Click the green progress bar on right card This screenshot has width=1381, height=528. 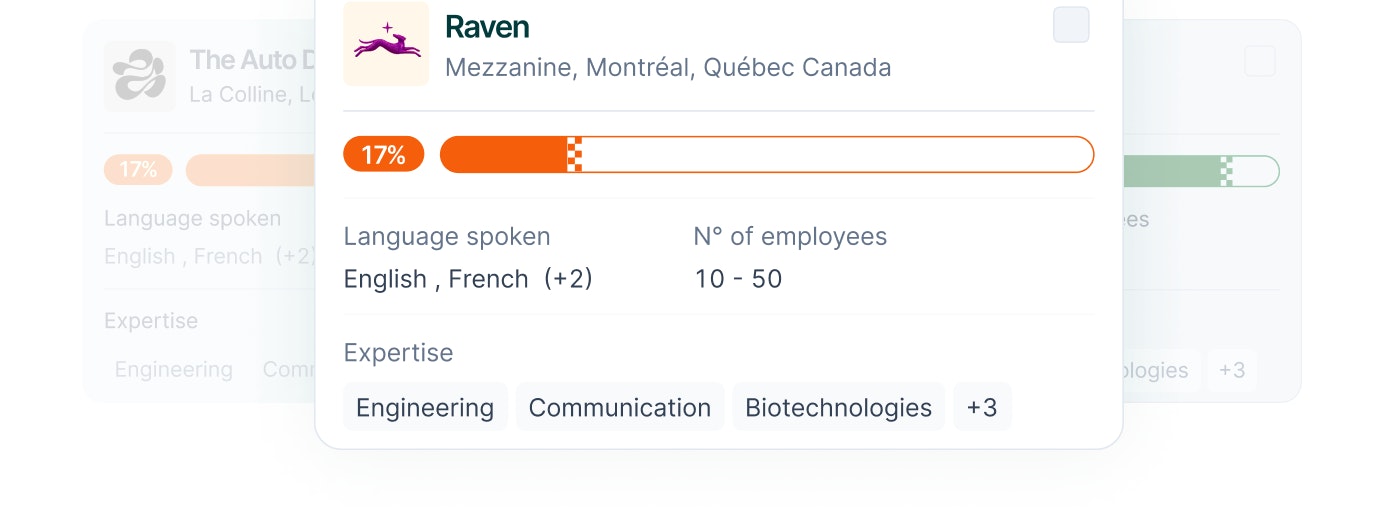click(1201, 171)
